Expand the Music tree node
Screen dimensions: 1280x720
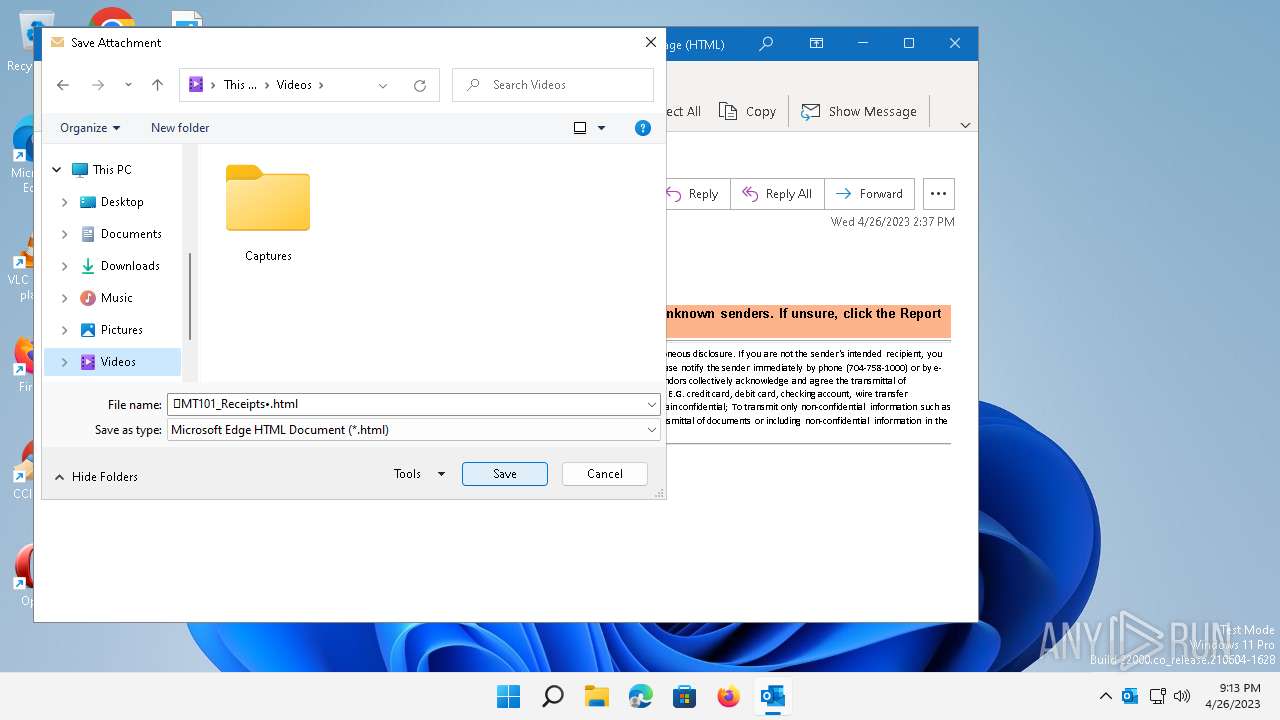click(65, 298)
